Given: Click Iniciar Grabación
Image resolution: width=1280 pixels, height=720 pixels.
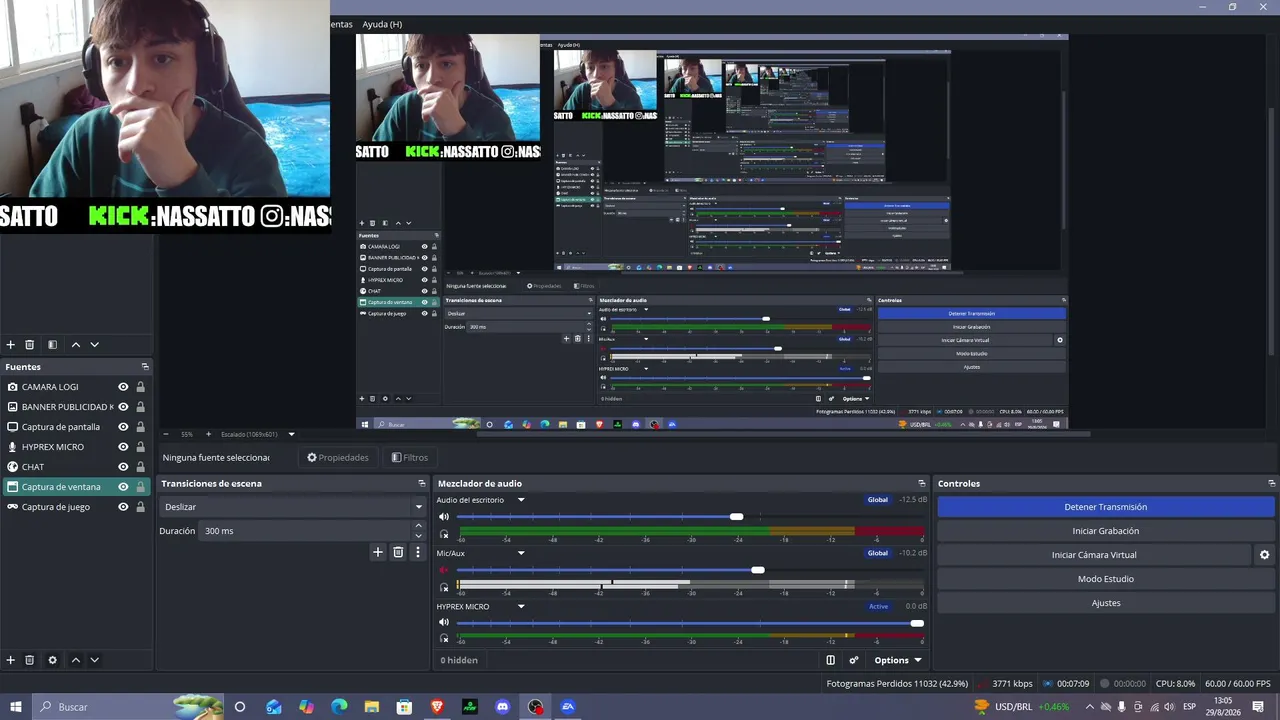Looking at the screenshot, I should [1105, 531].
